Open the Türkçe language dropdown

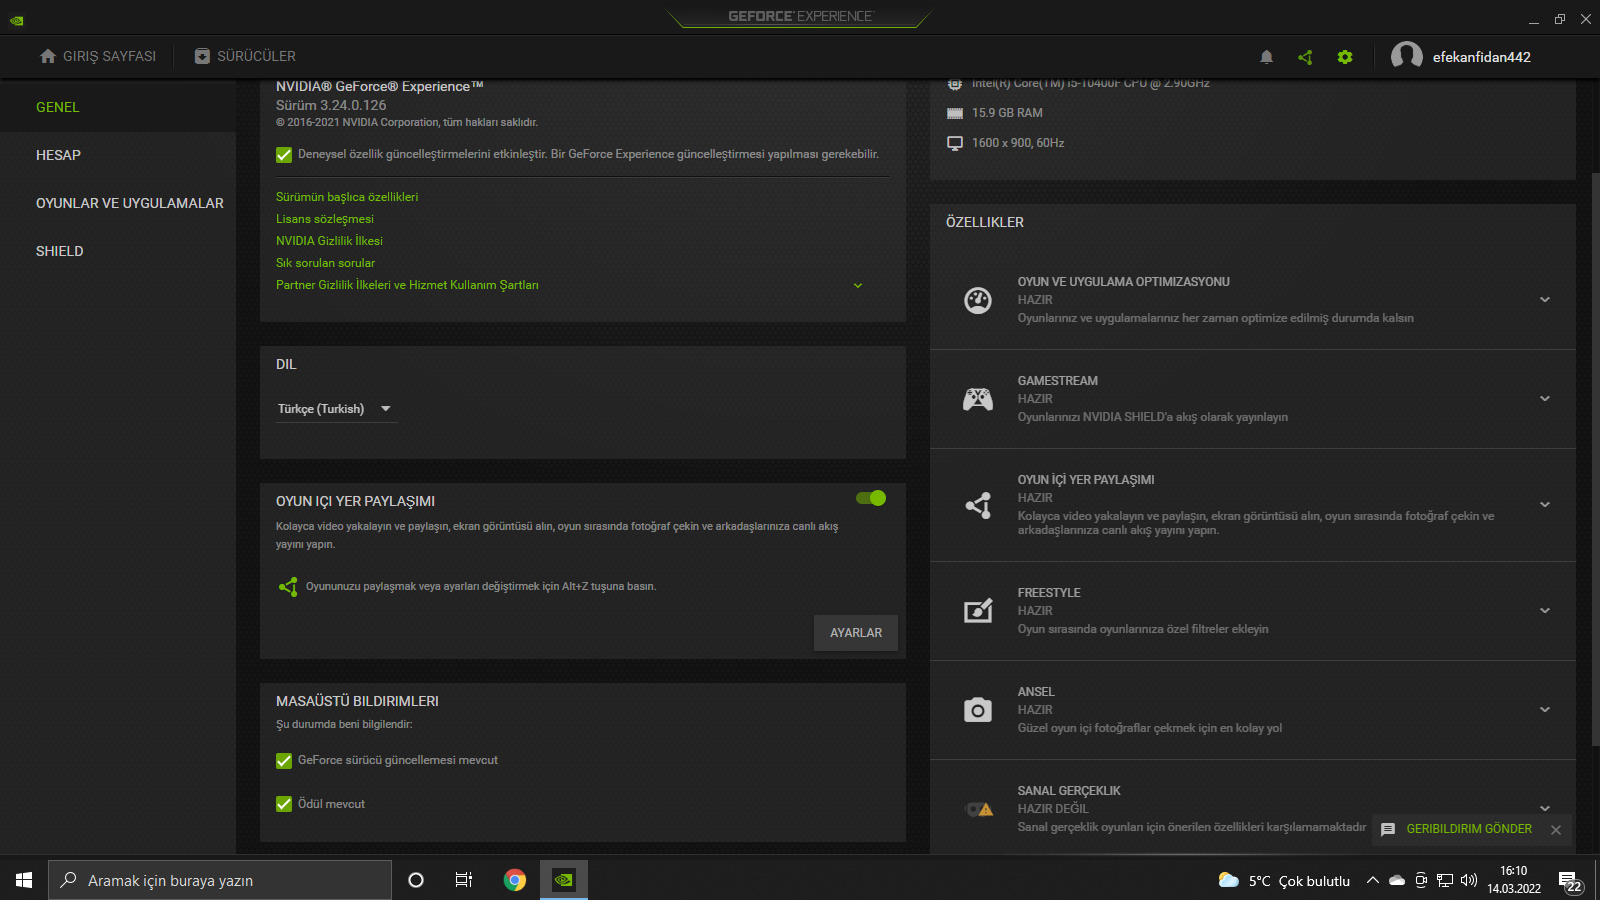[336, 409]
